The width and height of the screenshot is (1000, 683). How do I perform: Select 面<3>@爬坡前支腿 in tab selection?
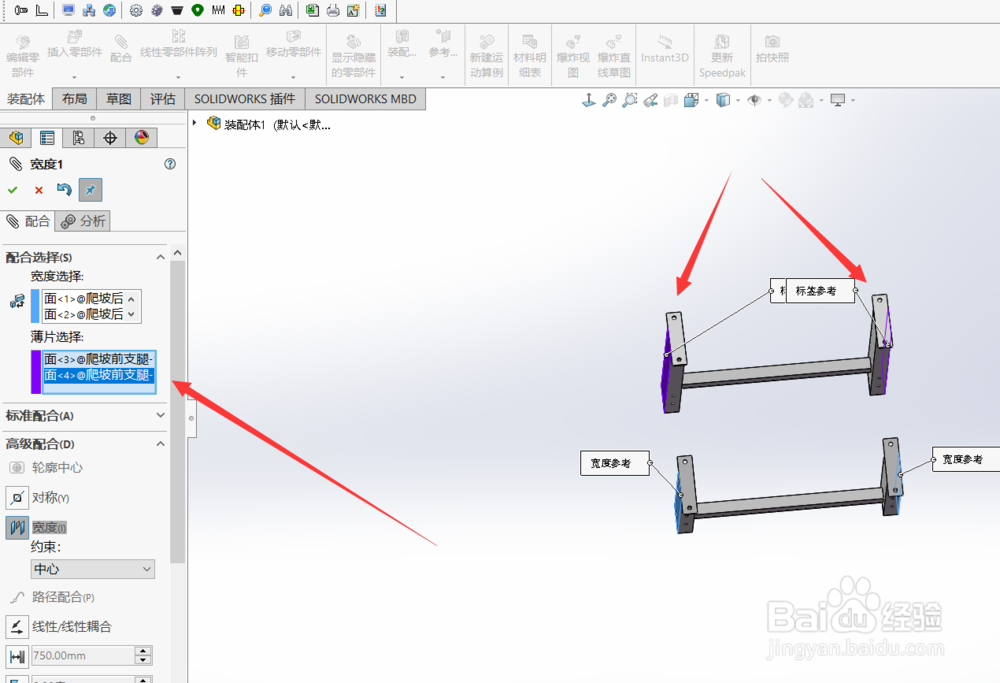[99, 359]
